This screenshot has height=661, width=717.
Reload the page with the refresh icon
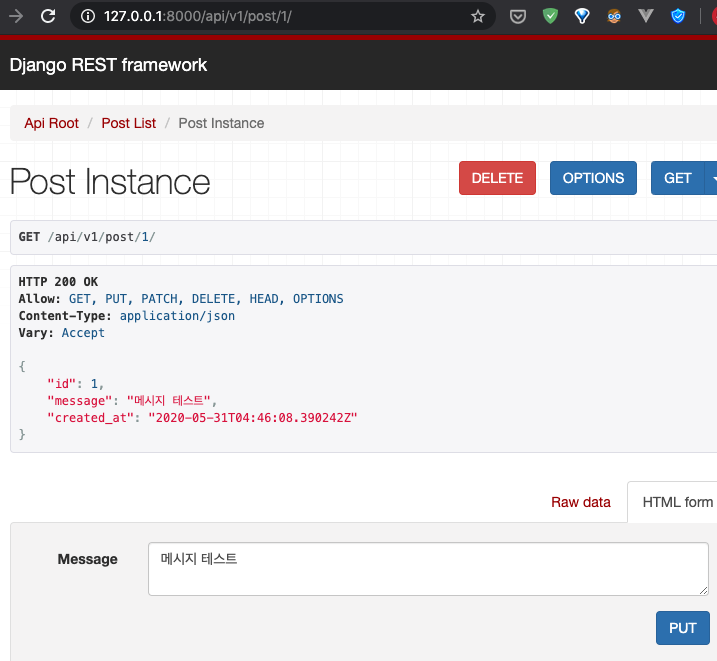click(x=48, y=16)
